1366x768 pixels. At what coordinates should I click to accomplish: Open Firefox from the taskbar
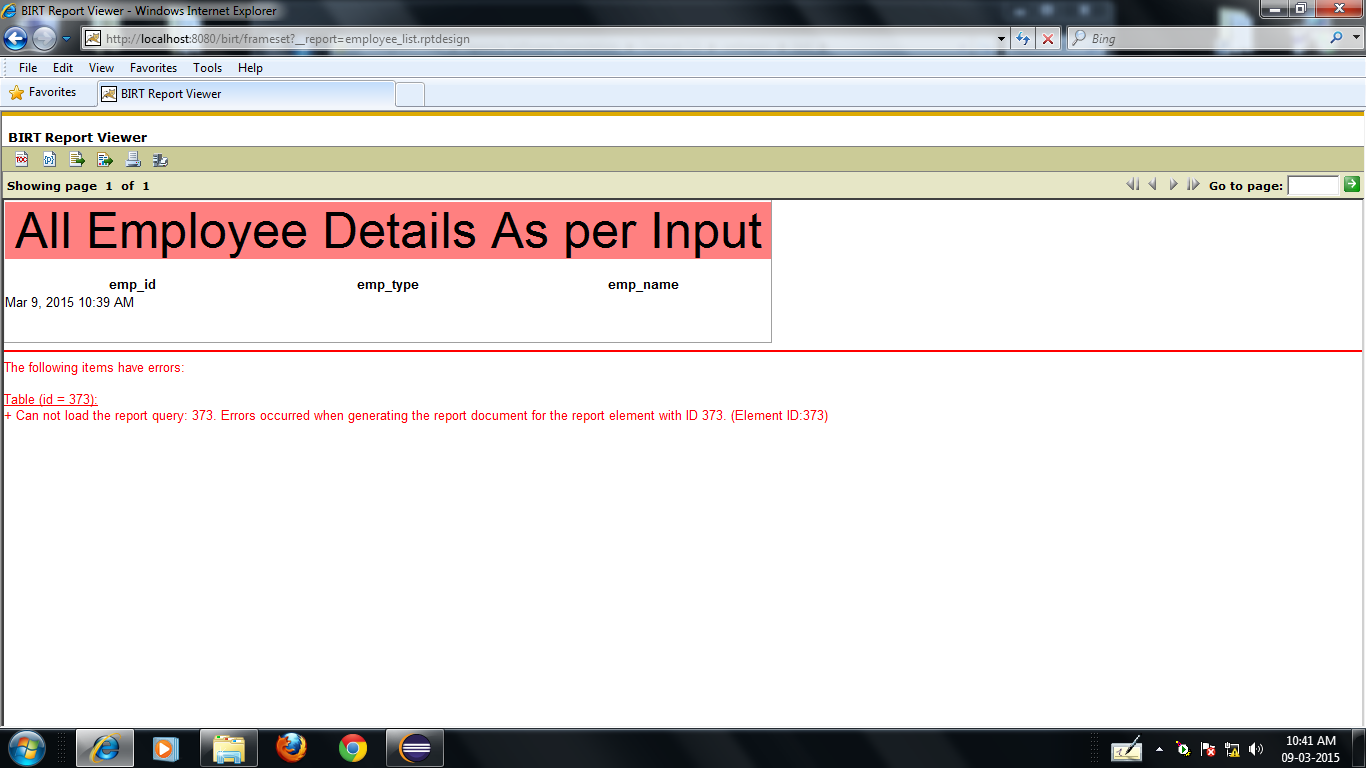click(291, 748)
